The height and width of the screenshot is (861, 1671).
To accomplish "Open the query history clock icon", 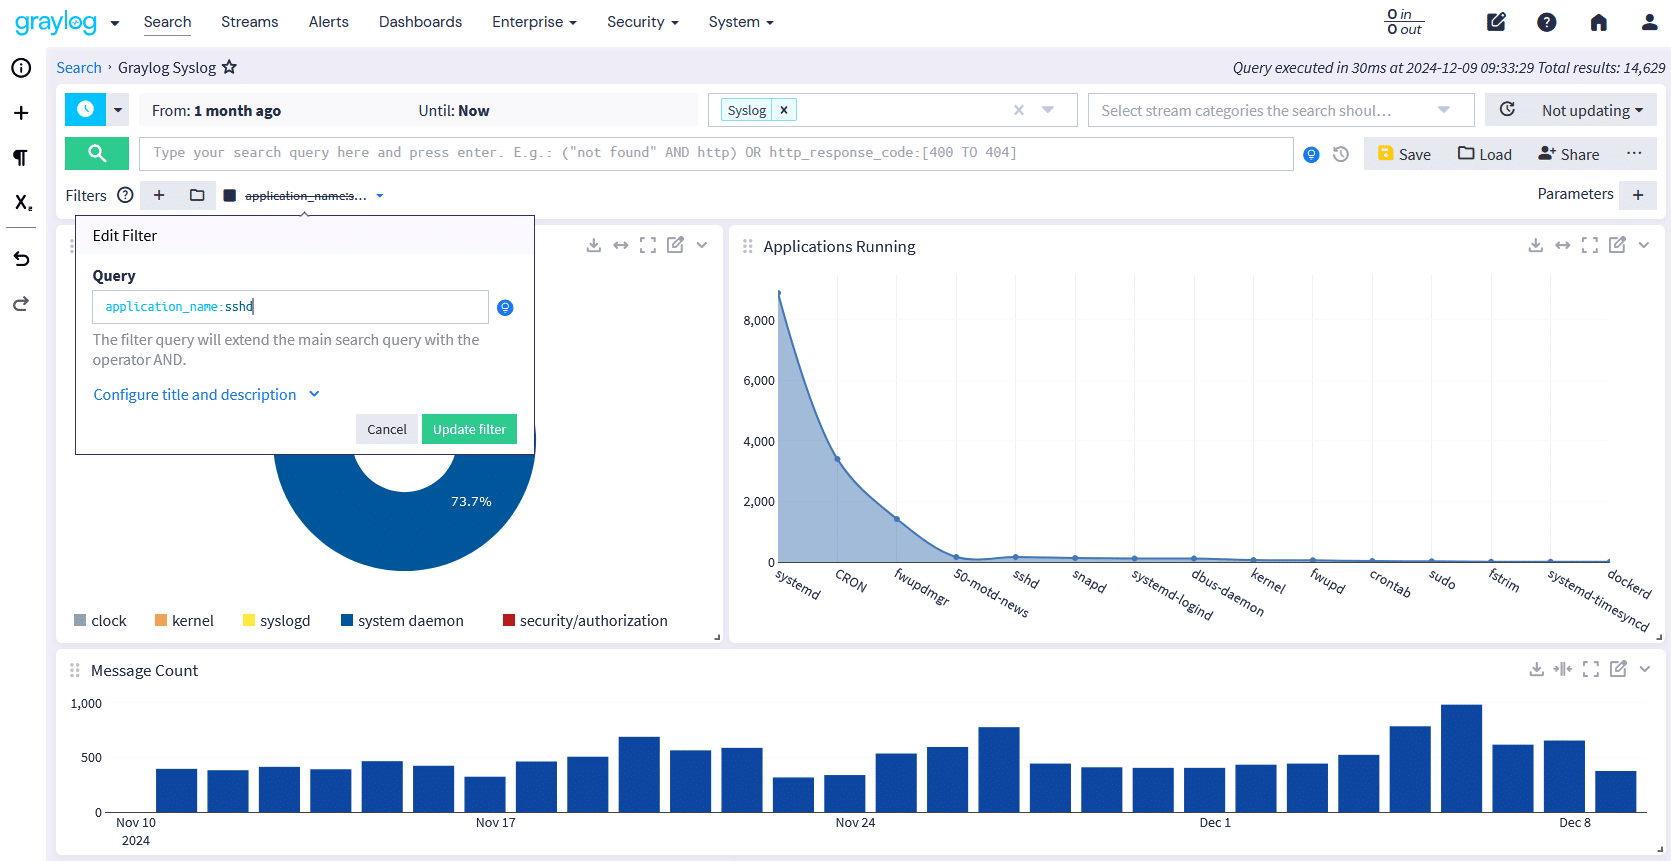I will tap(1341, 154).
